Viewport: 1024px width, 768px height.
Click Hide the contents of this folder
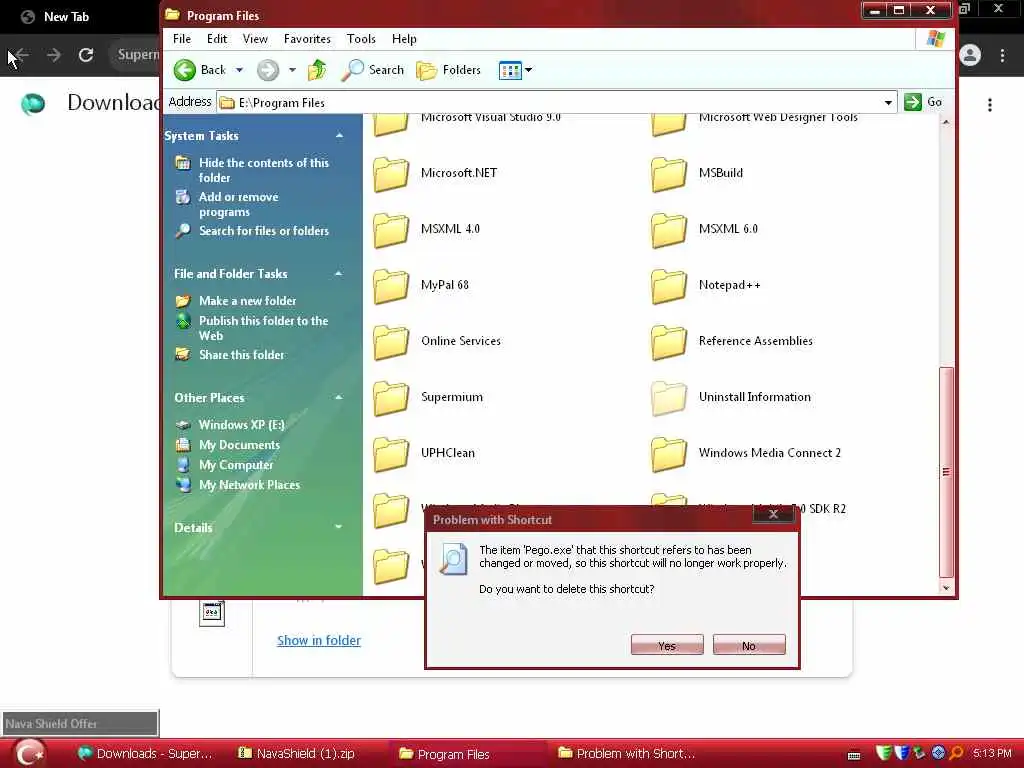tap(263, 170)
